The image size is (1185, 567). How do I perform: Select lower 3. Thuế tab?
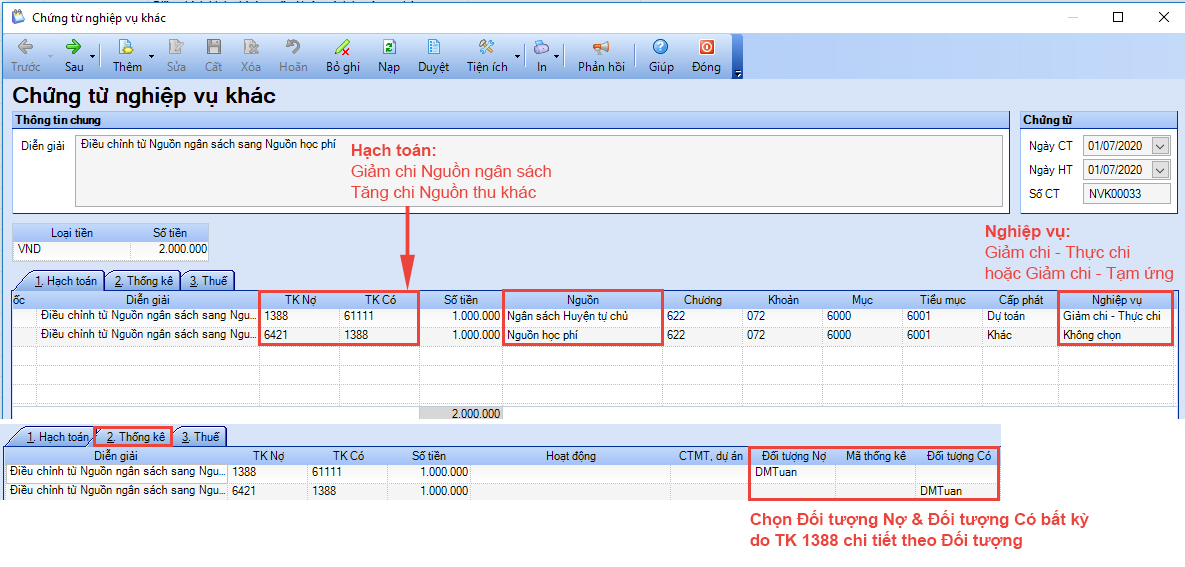tap(200, 436)
